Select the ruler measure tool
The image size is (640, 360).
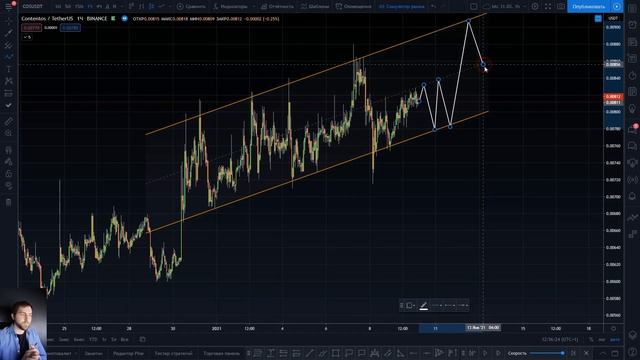[8, 121]
